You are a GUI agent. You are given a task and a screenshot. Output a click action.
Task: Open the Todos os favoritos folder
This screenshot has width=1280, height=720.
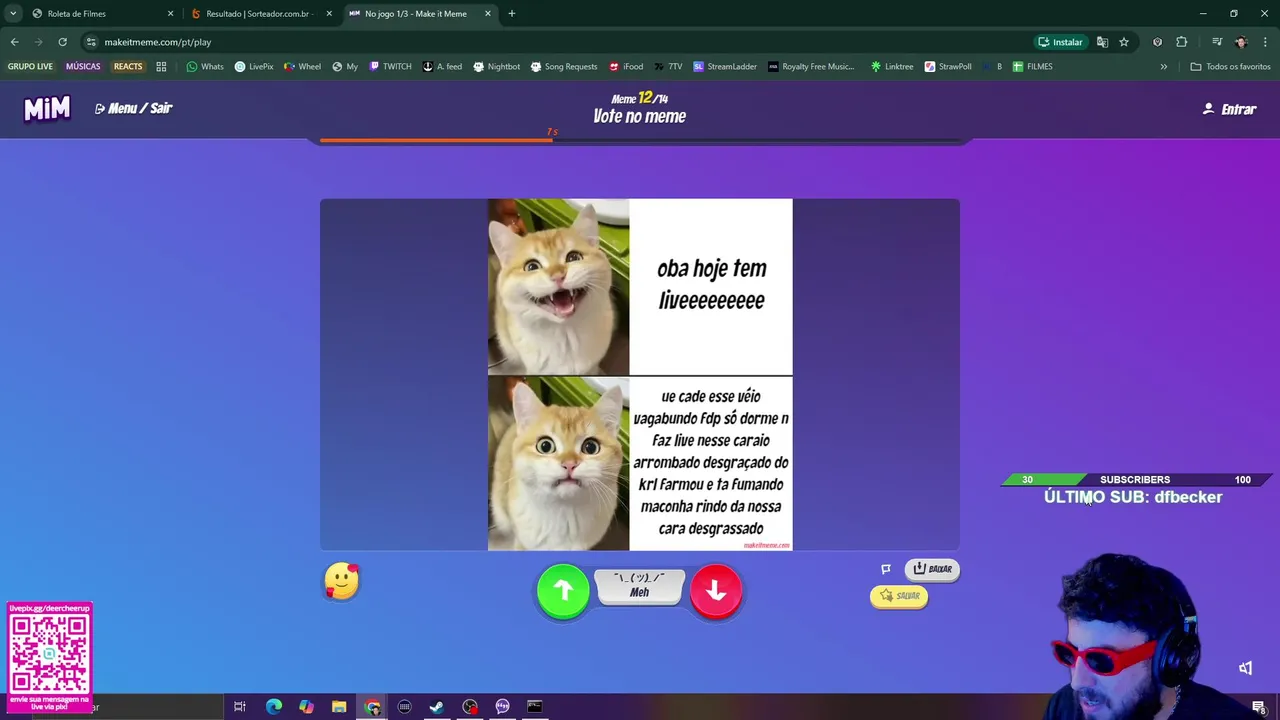(x=1230, y=67)
